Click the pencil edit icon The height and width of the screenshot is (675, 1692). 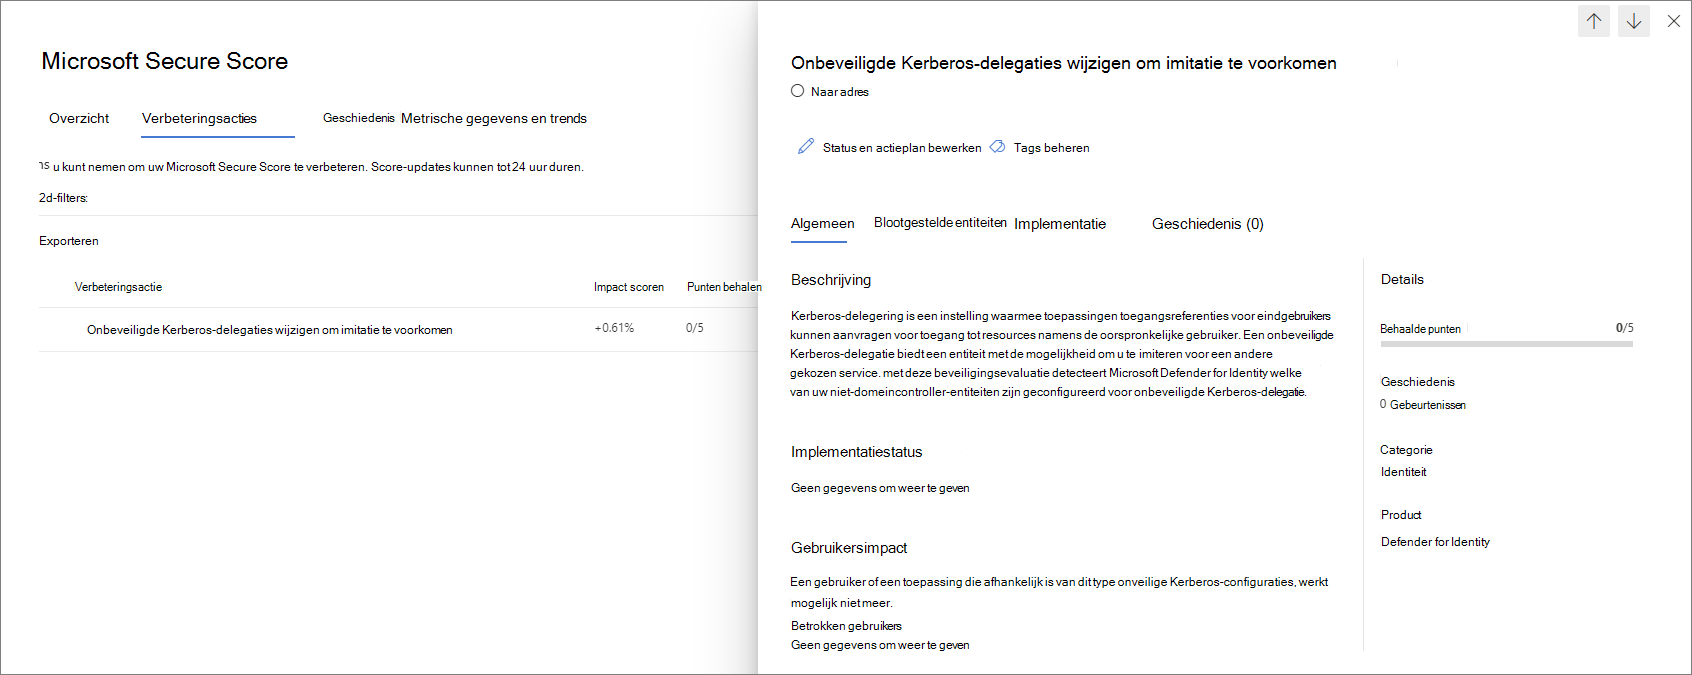(805, 147)
